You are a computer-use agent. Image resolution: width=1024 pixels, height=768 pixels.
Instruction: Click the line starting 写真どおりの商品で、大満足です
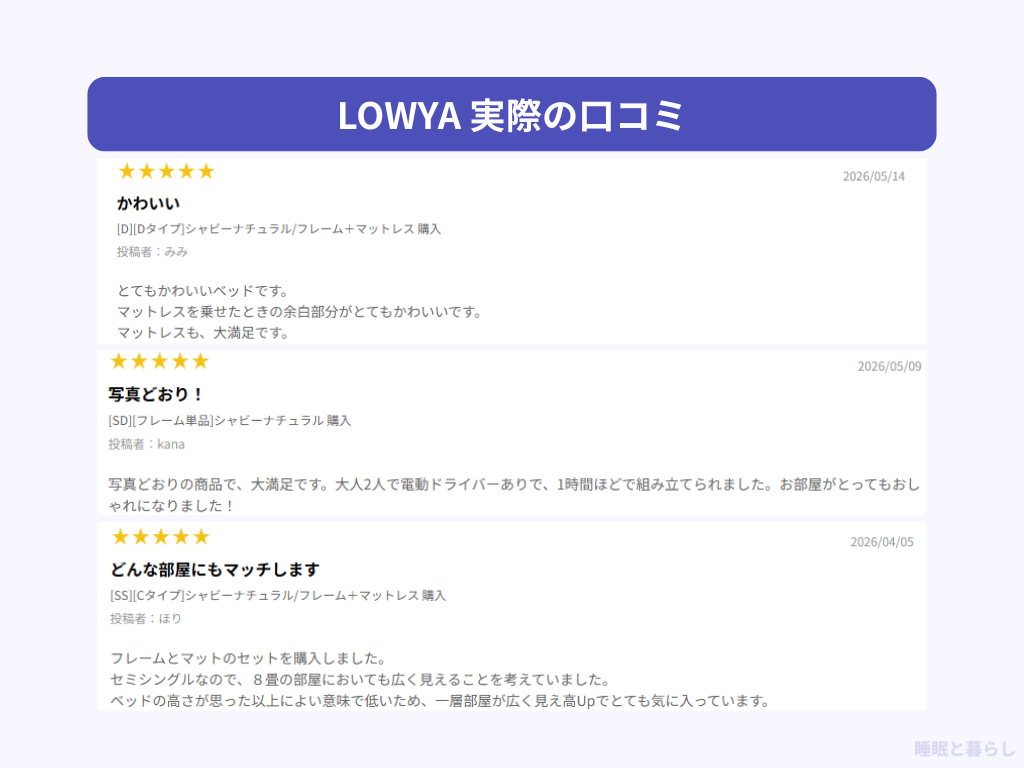point(514,485)
